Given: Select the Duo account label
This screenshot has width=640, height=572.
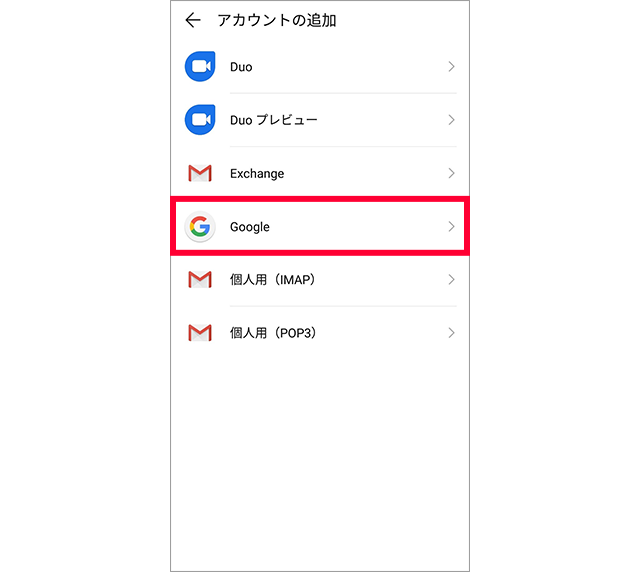Looking at the screenshot, I should [241, 67].
